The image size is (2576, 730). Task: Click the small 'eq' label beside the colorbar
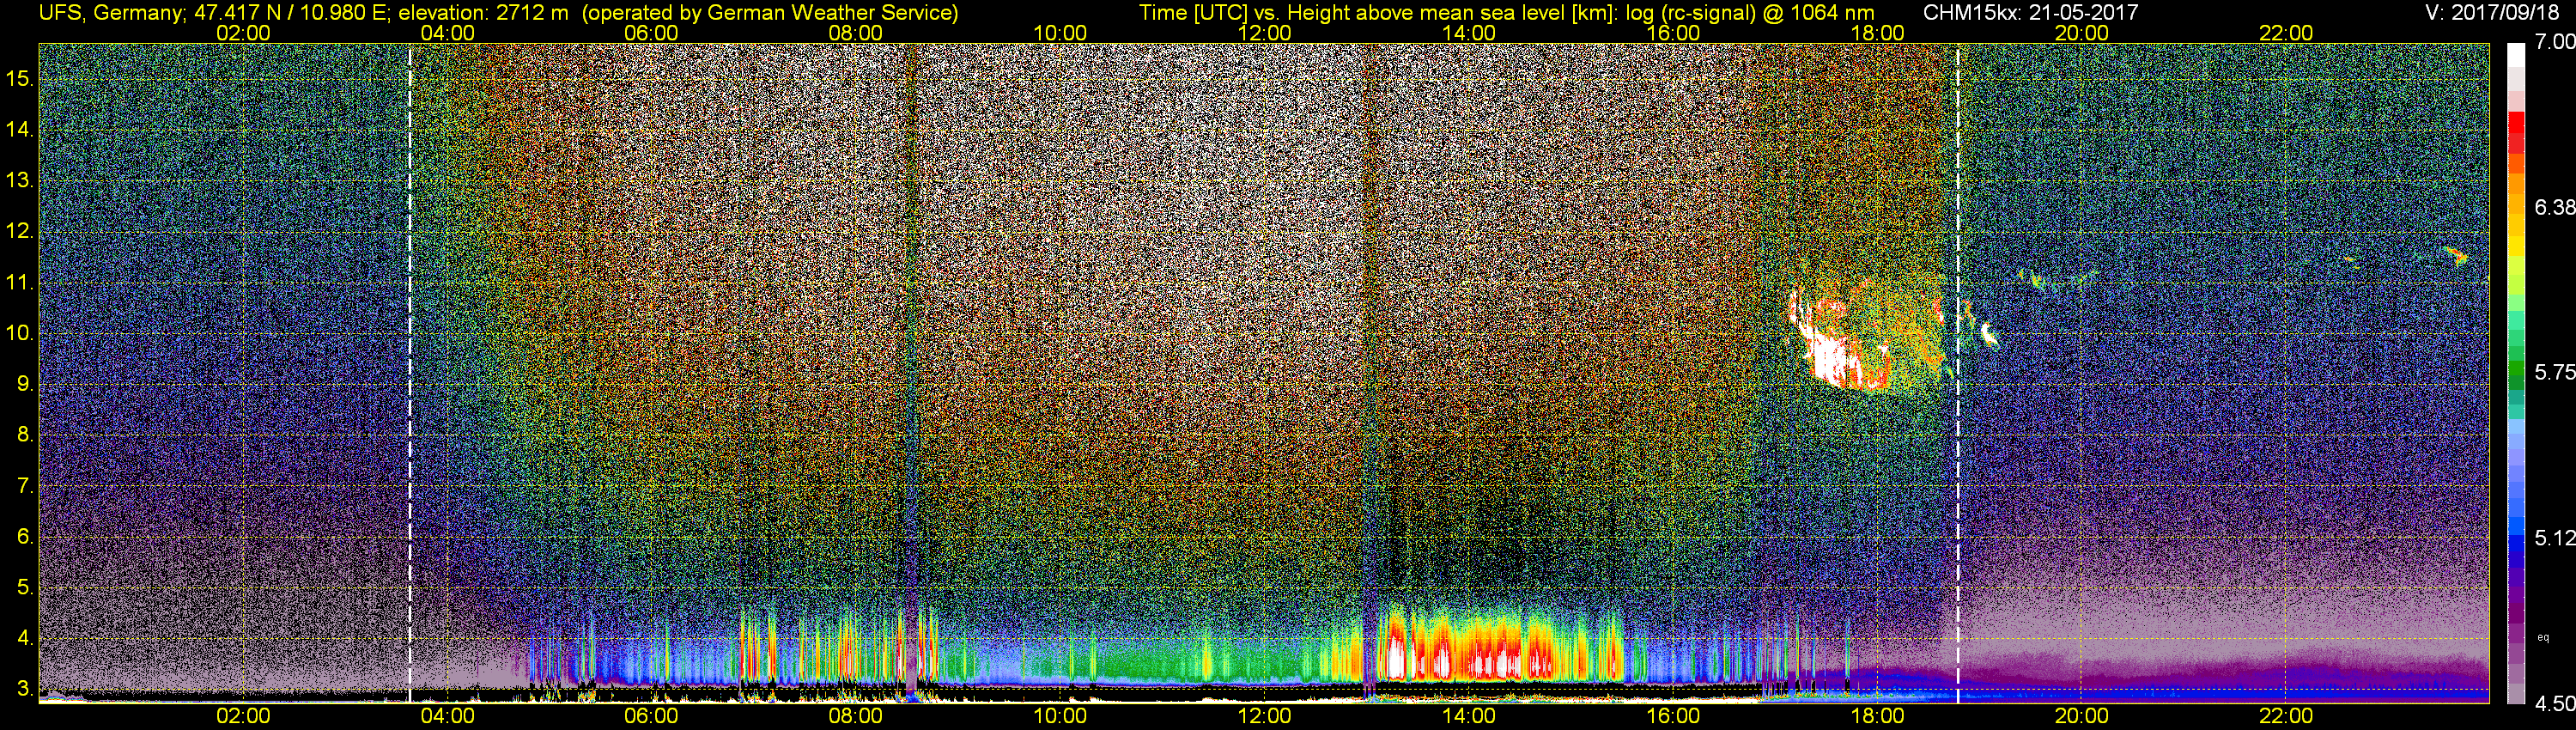pyautogui.click(x=2543, y=637)
